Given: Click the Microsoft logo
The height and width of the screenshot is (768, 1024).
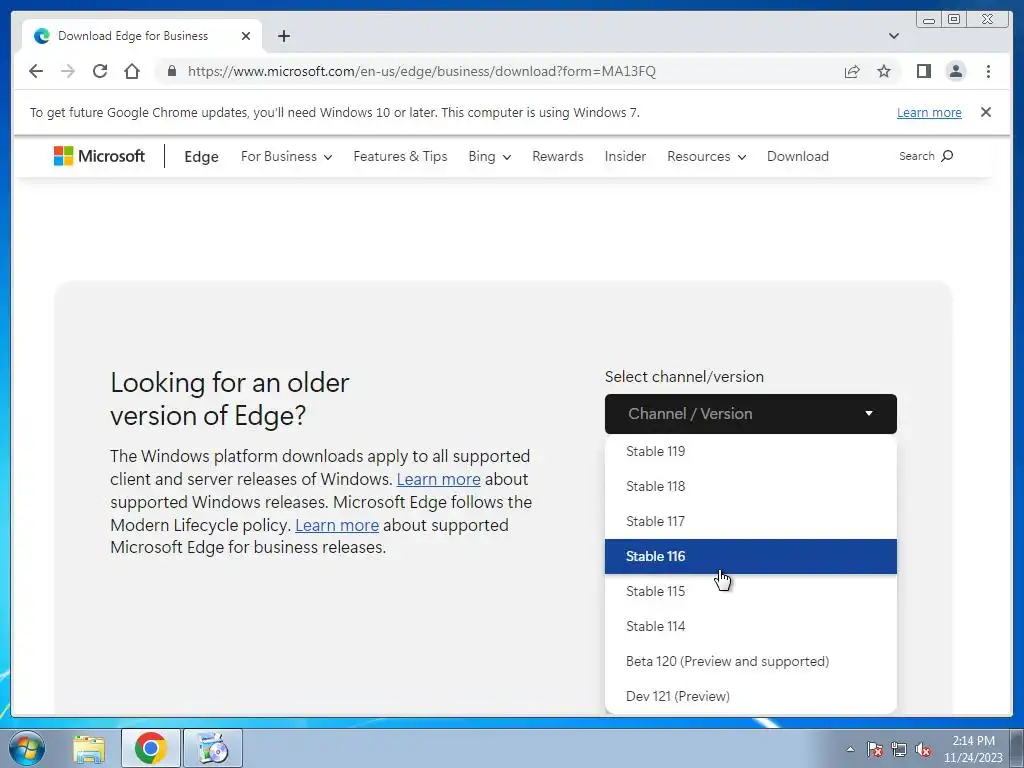Looking at the screenshot, I should click(x=99, y=156).
